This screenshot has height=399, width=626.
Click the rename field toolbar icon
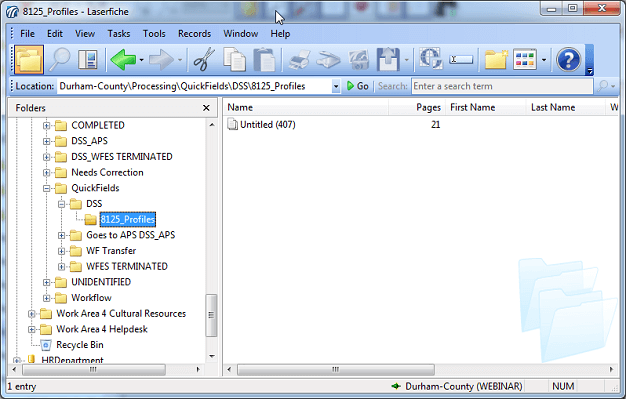461,60
